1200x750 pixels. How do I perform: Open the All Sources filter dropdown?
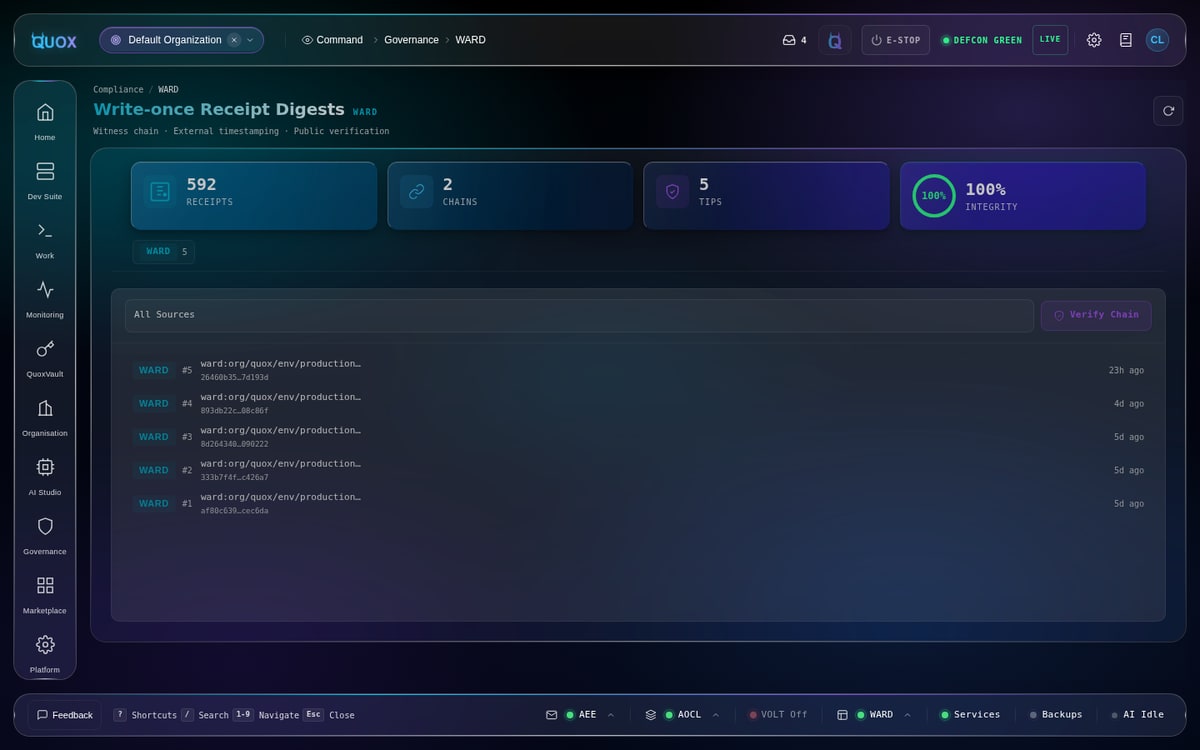[579, 315]
